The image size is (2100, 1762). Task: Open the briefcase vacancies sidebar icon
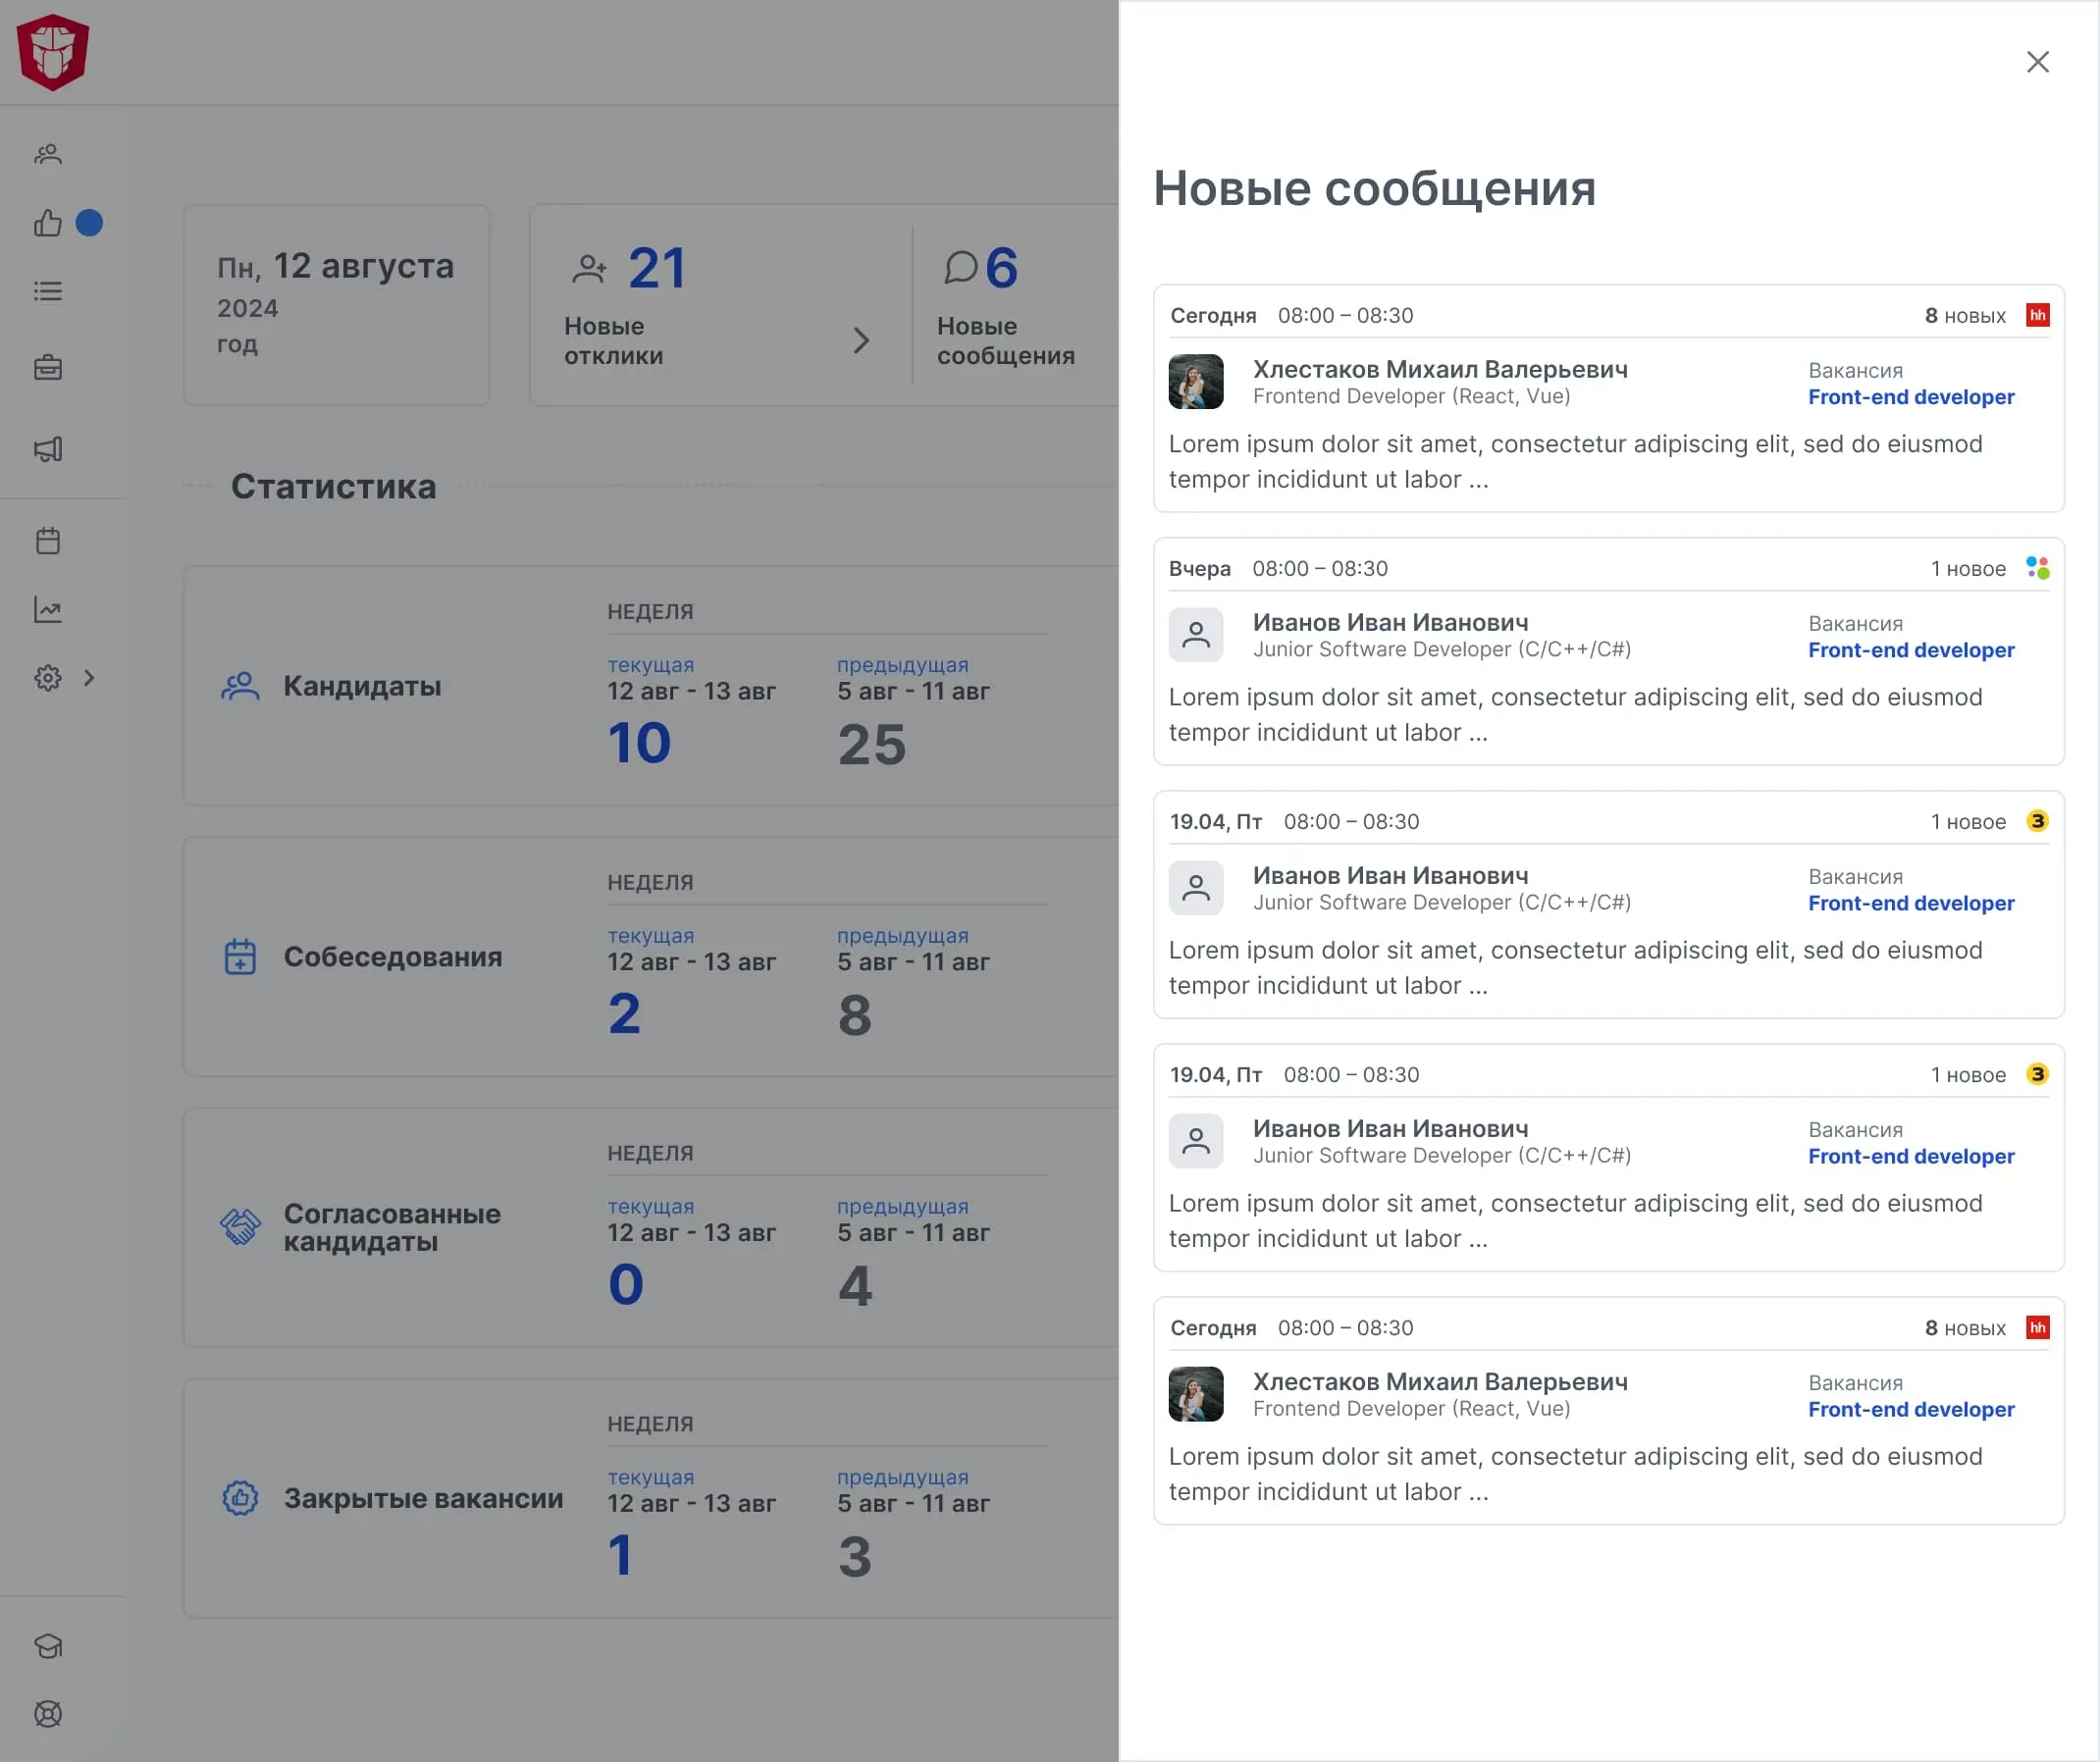coord(48,368)
